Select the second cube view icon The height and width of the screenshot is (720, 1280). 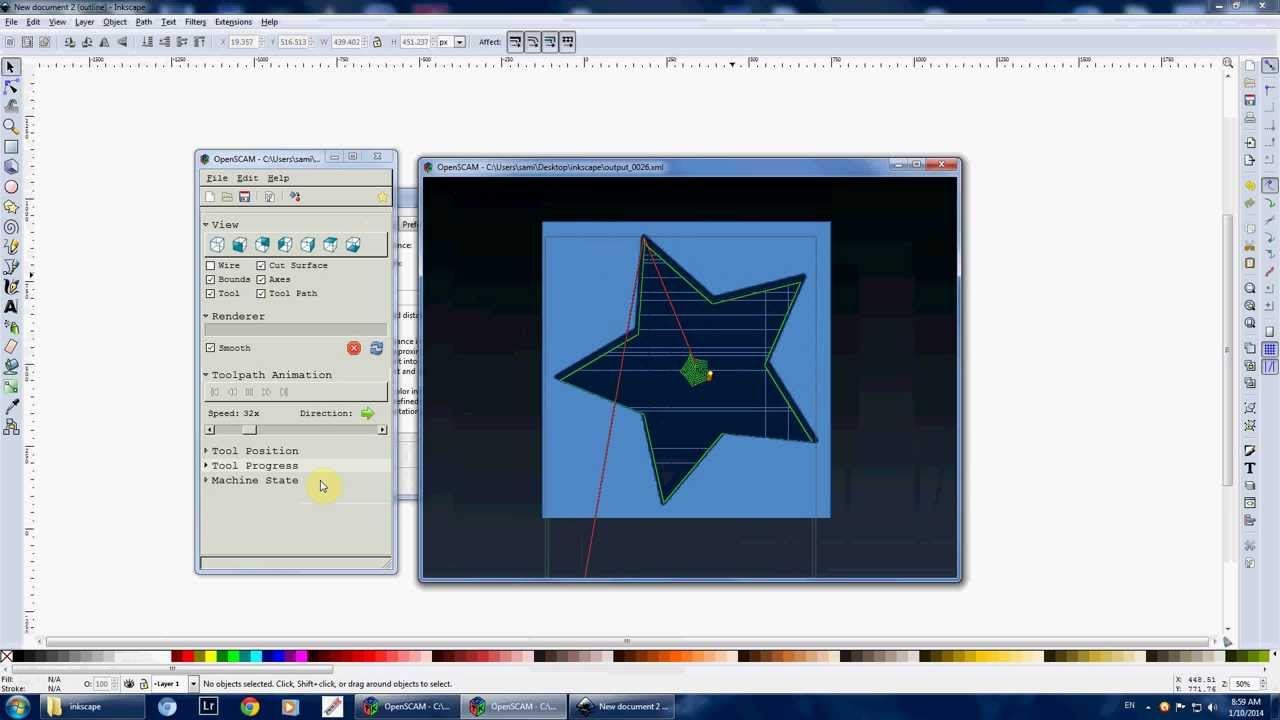pos(240,245)
